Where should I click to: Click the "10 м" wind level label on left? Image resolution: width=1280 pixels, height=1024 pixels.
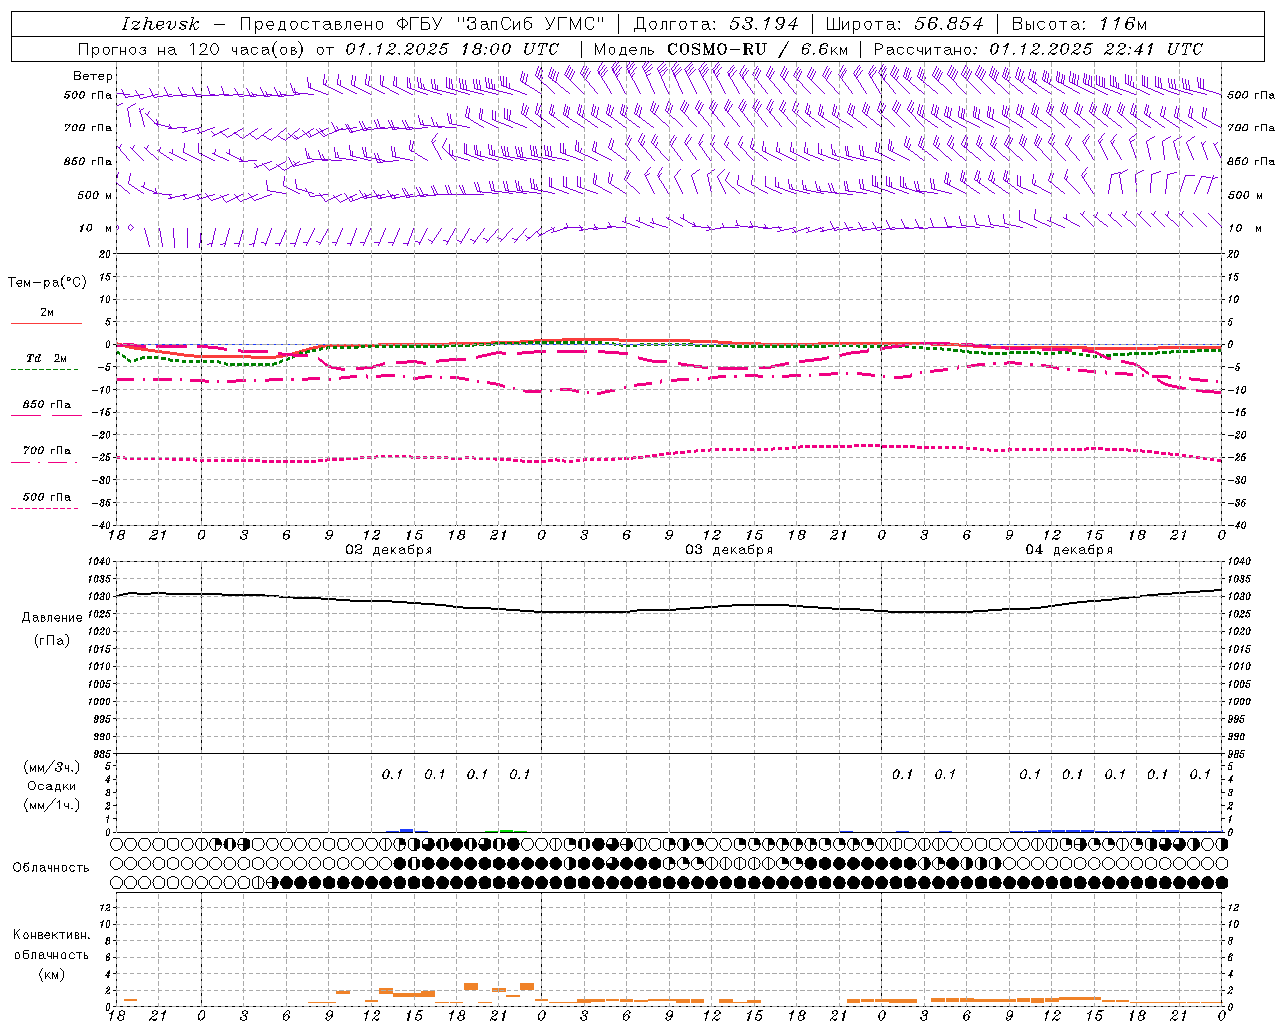[x=95, y=228]
